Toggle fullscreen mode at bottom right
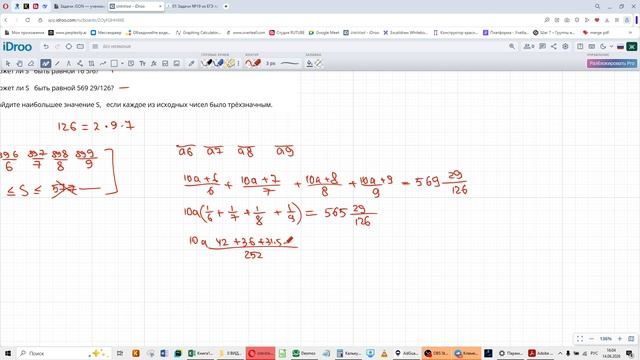640x360 pixels. (x=580, y=339)
